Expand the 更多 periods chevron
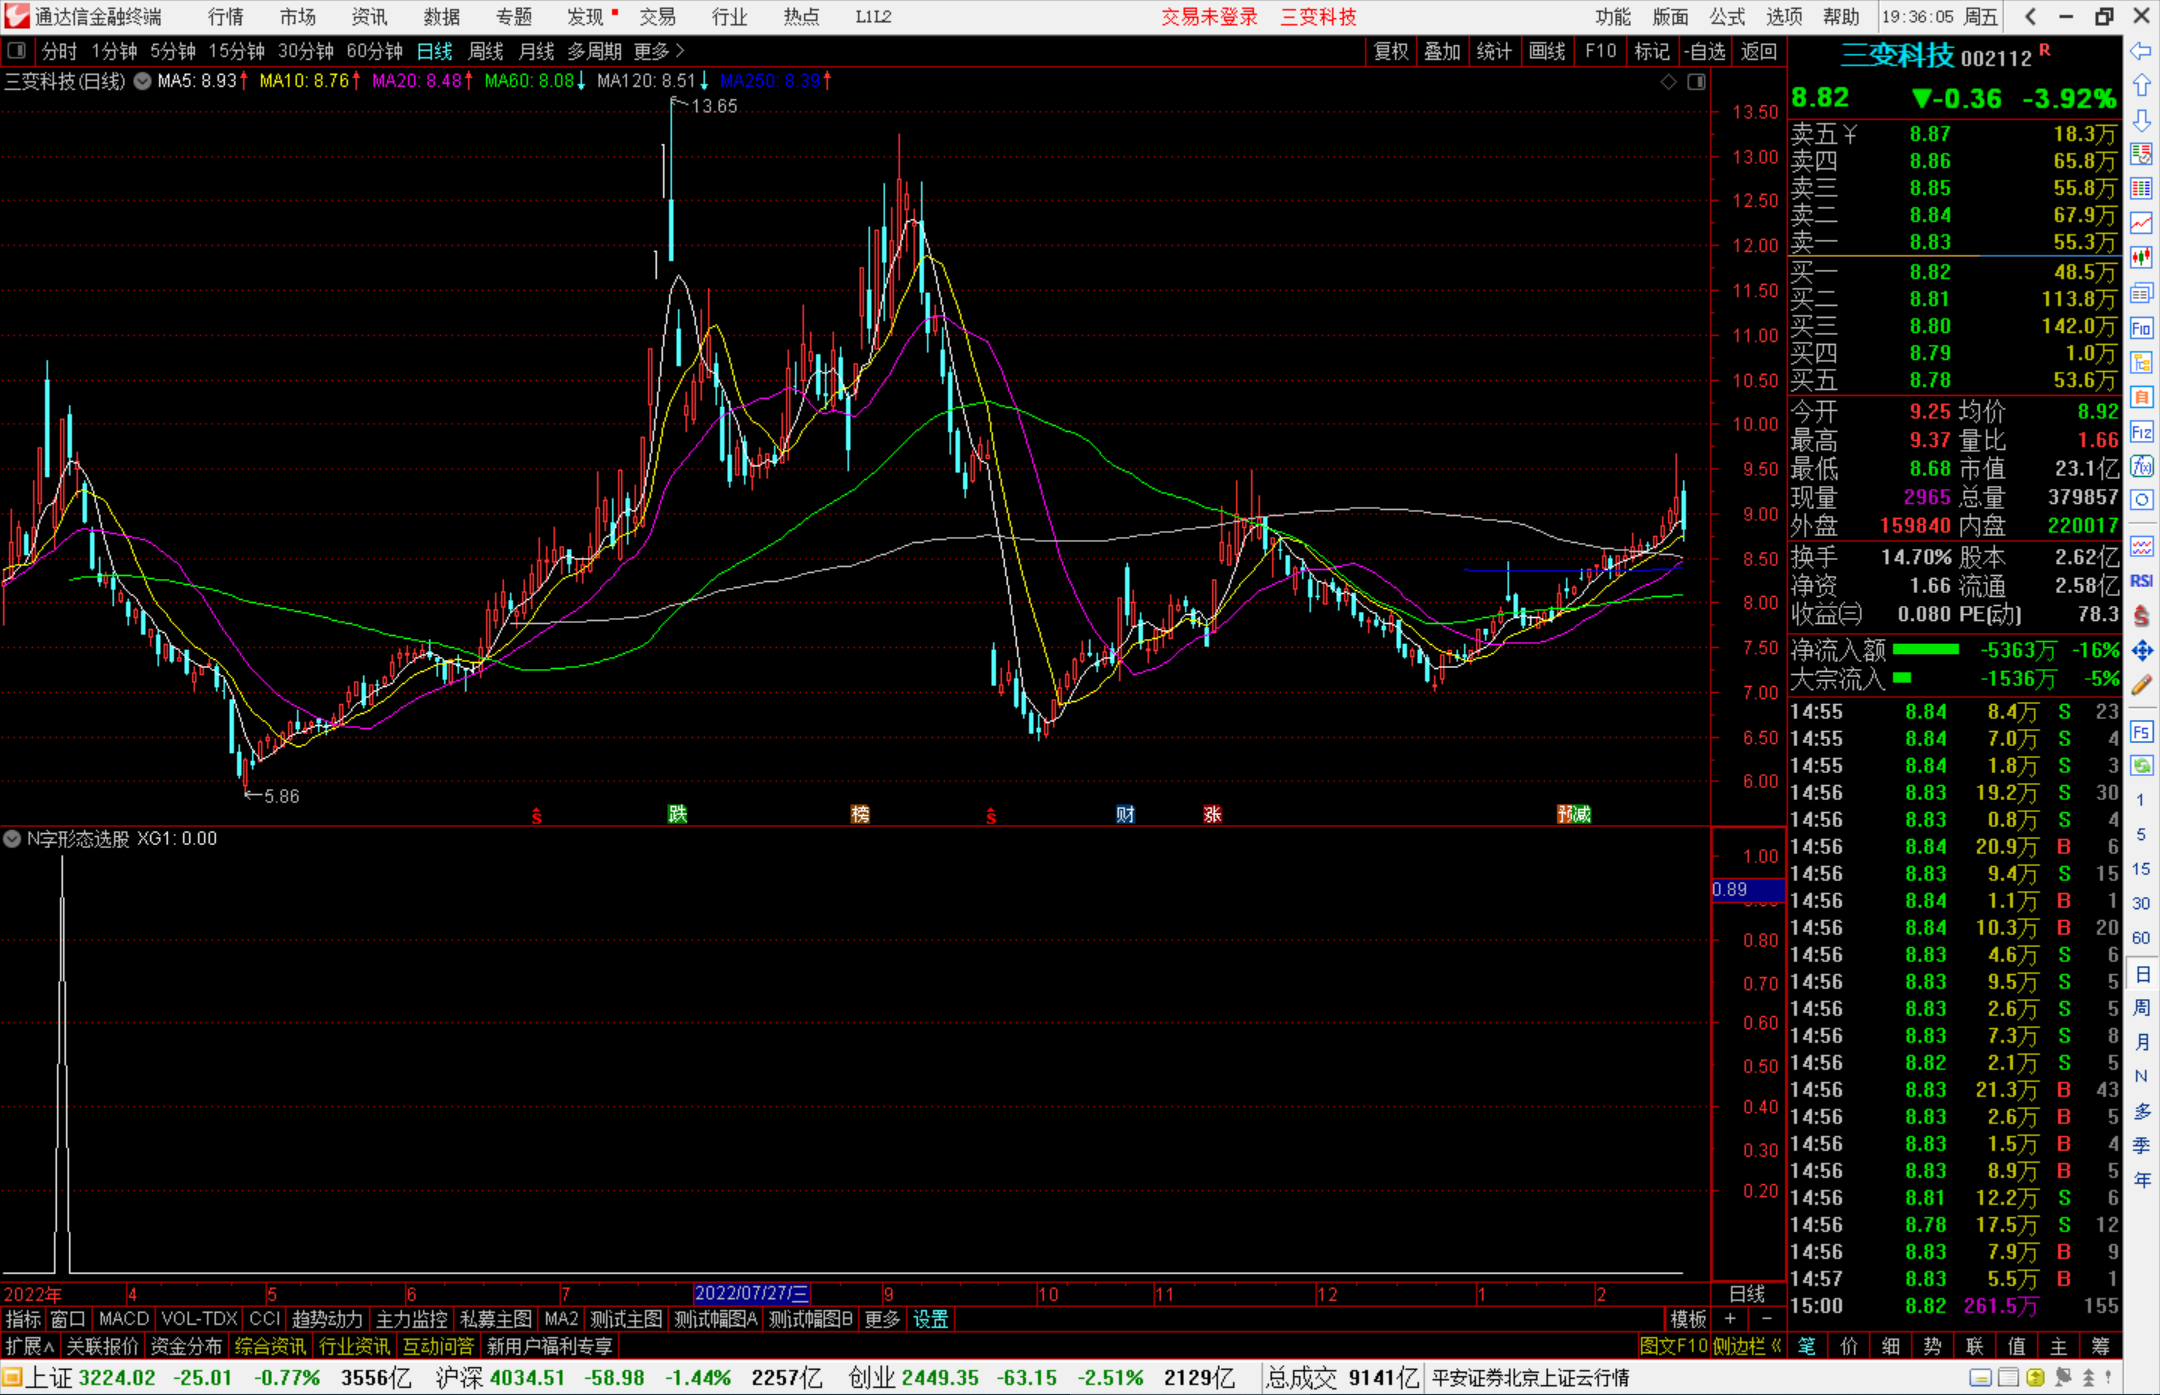The image size is (2160, 1395). coord(680,50)
